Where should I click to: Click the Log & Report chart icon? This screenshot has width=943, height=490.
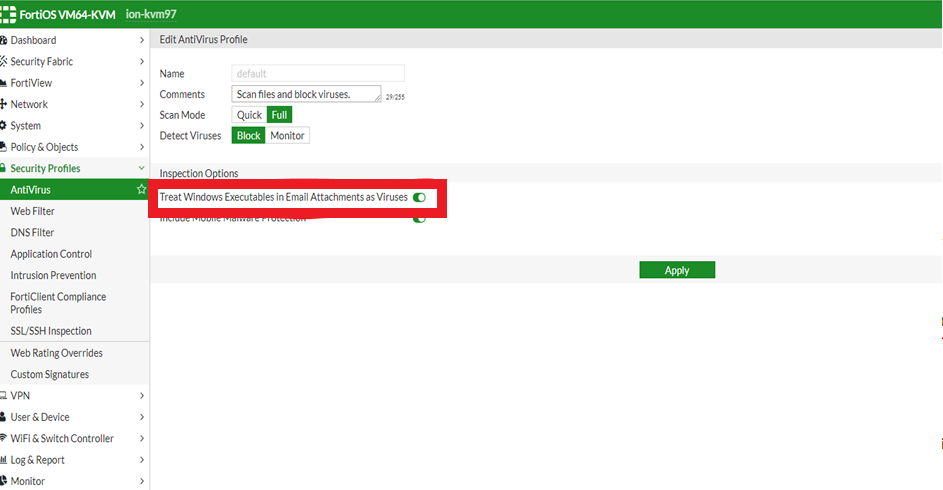(x=4, y=460)
